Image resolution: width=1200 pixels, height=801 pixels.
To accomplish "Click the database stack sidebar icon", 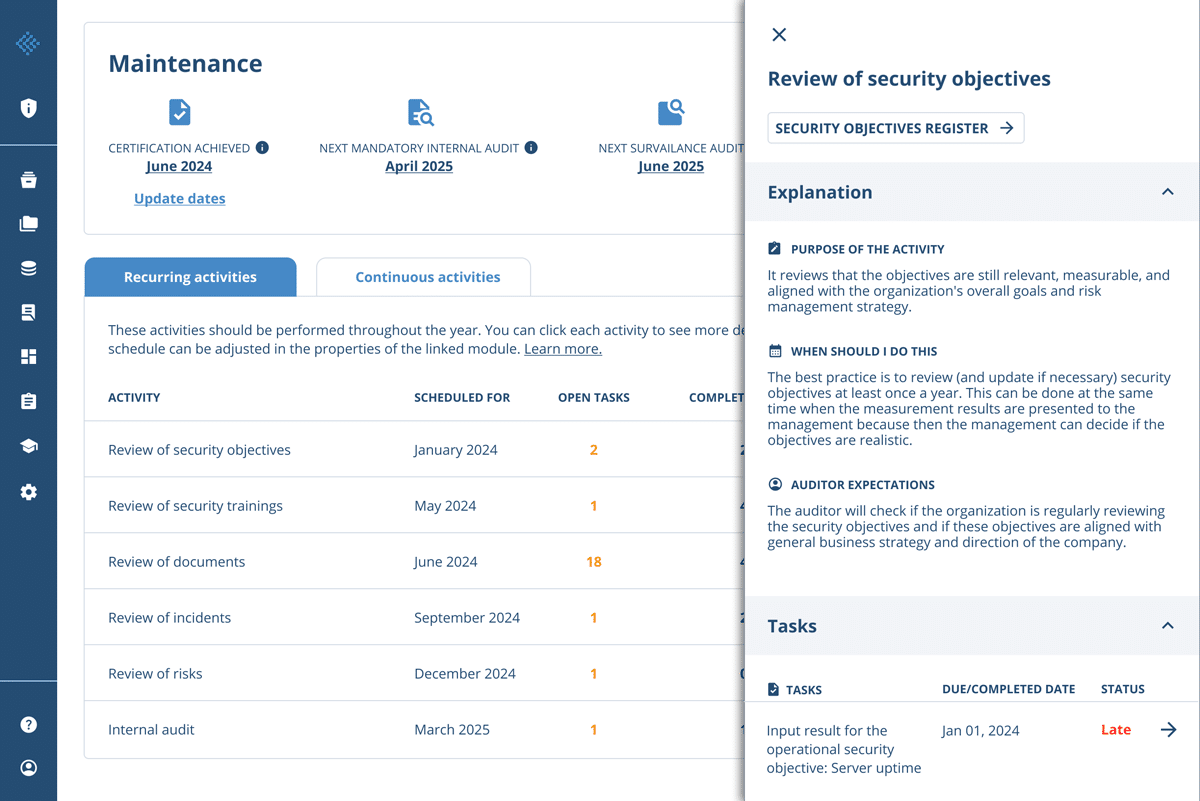I will [x=28, y=268].
